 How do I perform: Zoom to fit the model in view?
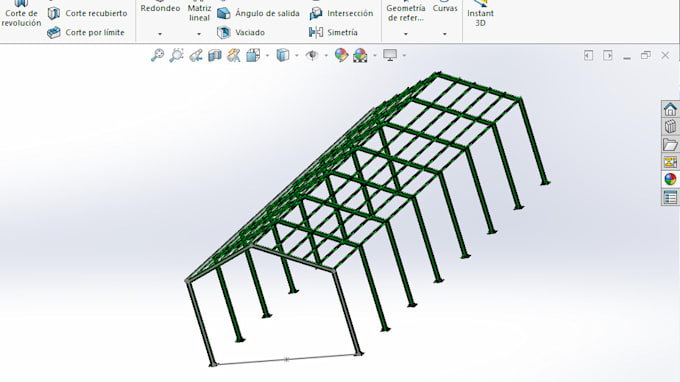[157, 56]
